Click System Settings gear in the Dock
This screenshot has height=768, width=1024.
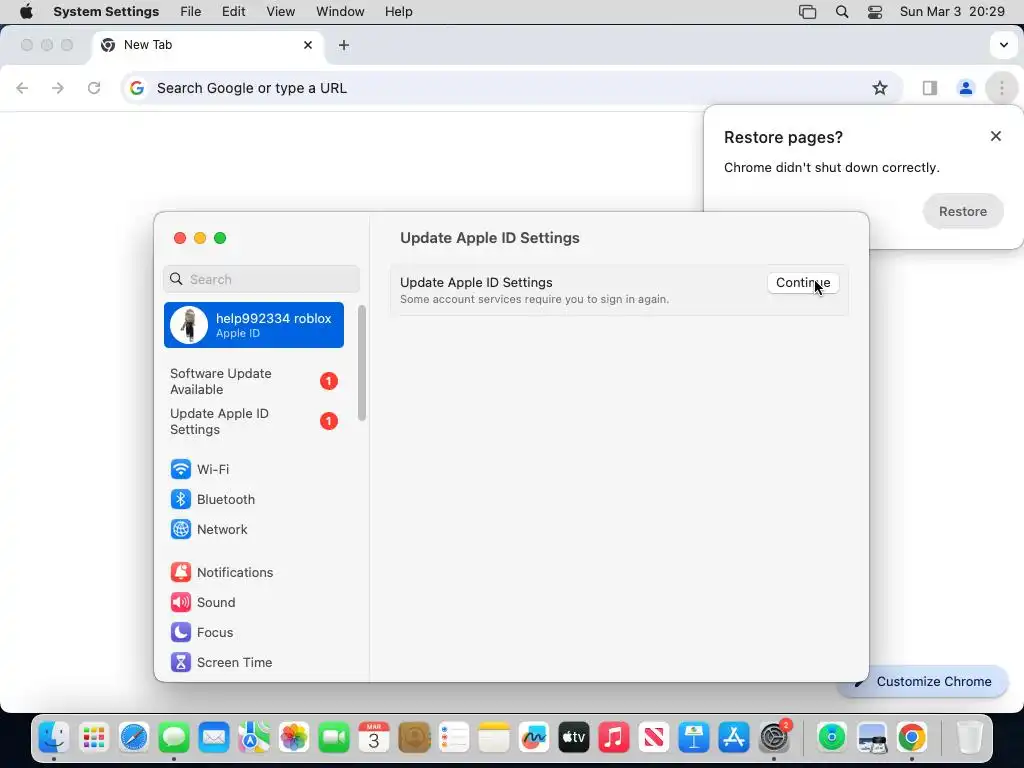pos(774,738)
